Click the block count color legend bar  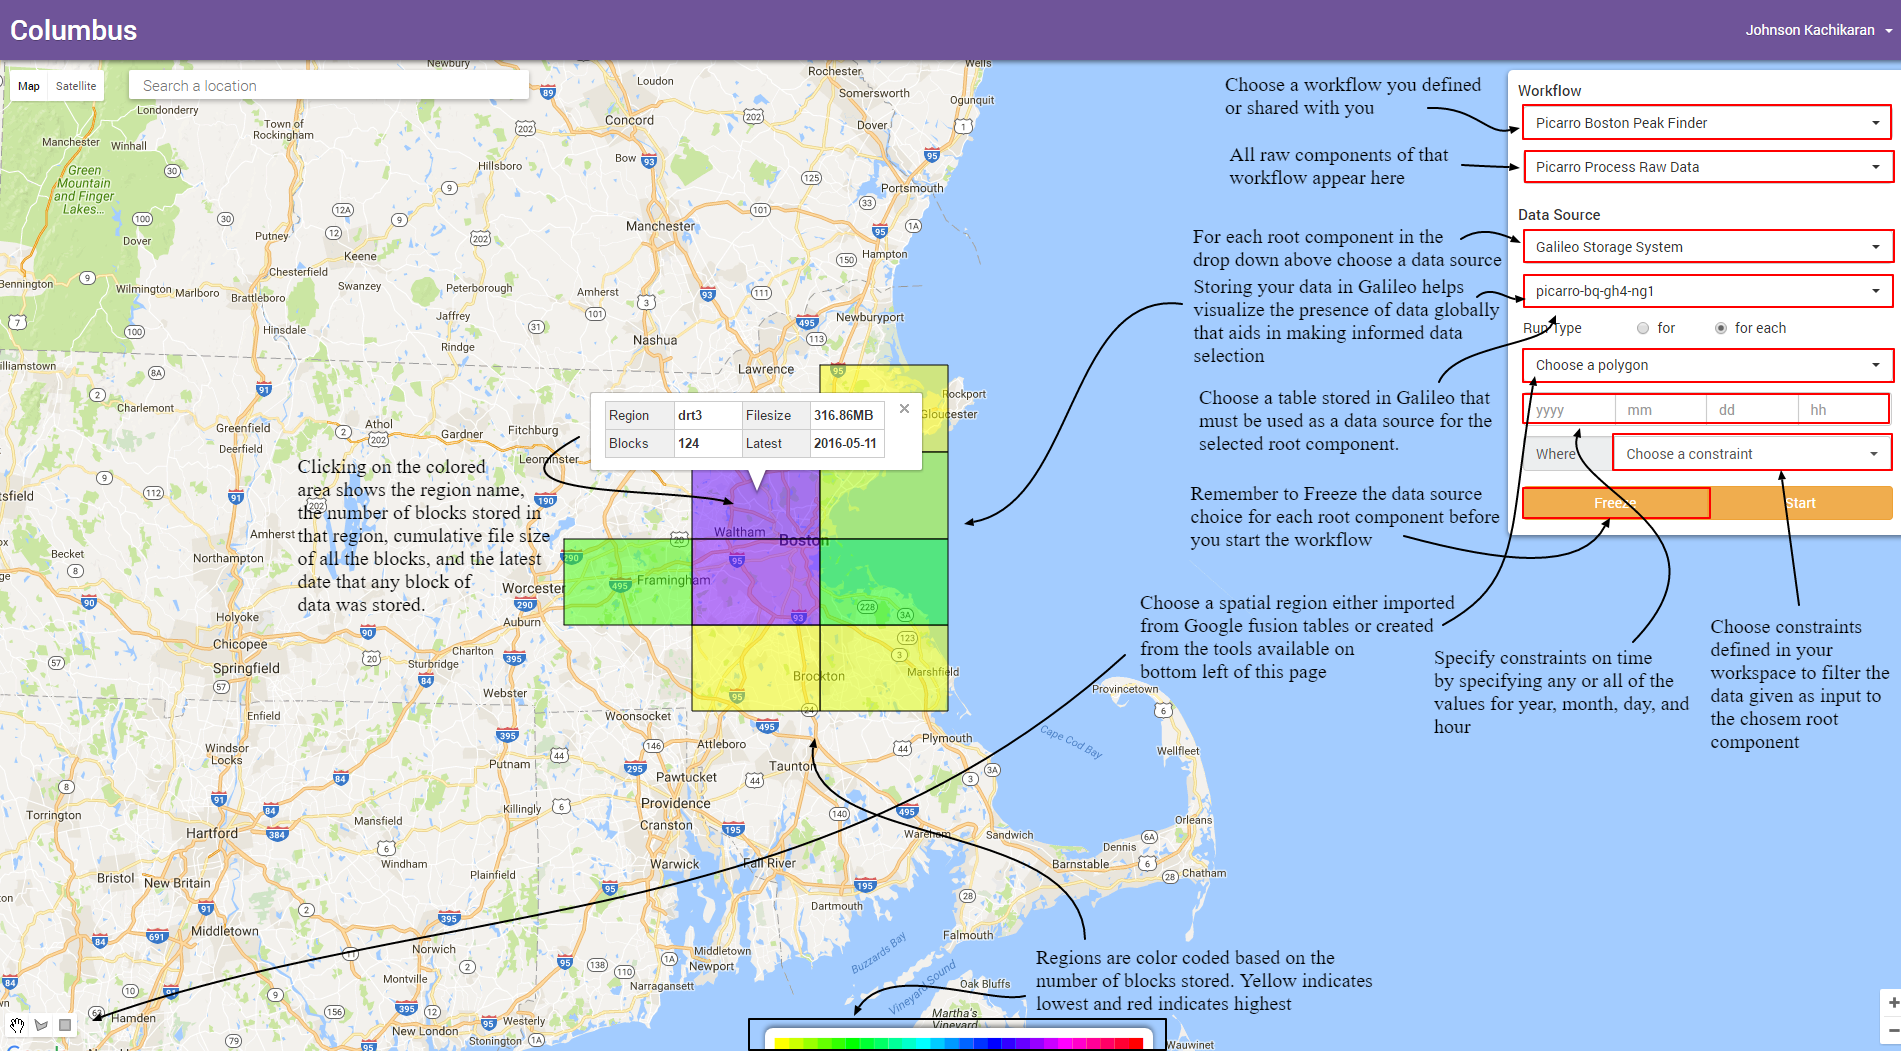tap(958, 1043)
